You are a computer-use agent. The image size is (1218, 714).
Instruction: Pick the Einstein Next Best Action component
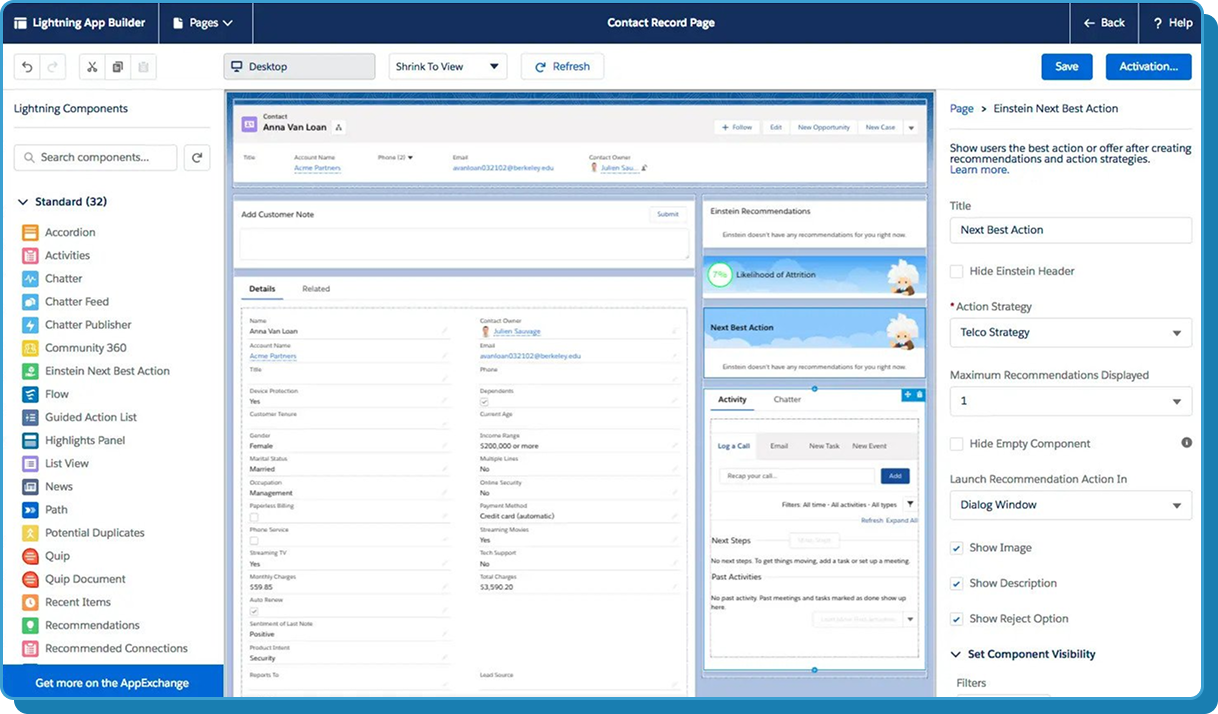click(107, 371)
